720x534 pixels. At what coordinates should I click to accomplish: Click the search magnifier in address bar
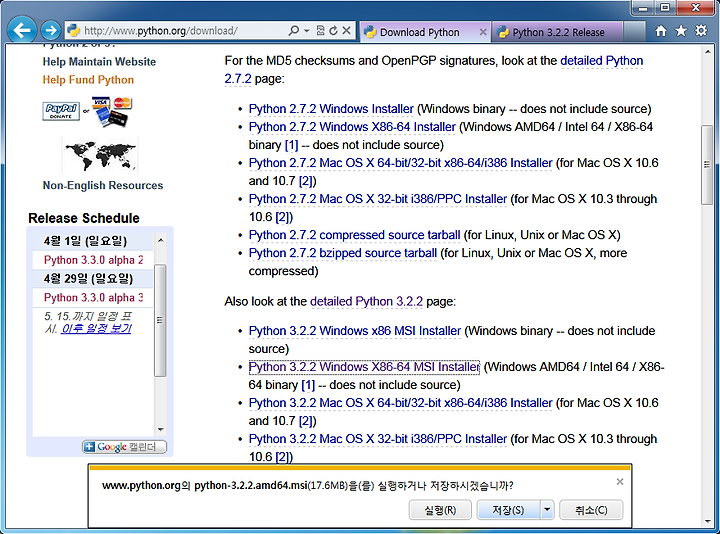293,30
